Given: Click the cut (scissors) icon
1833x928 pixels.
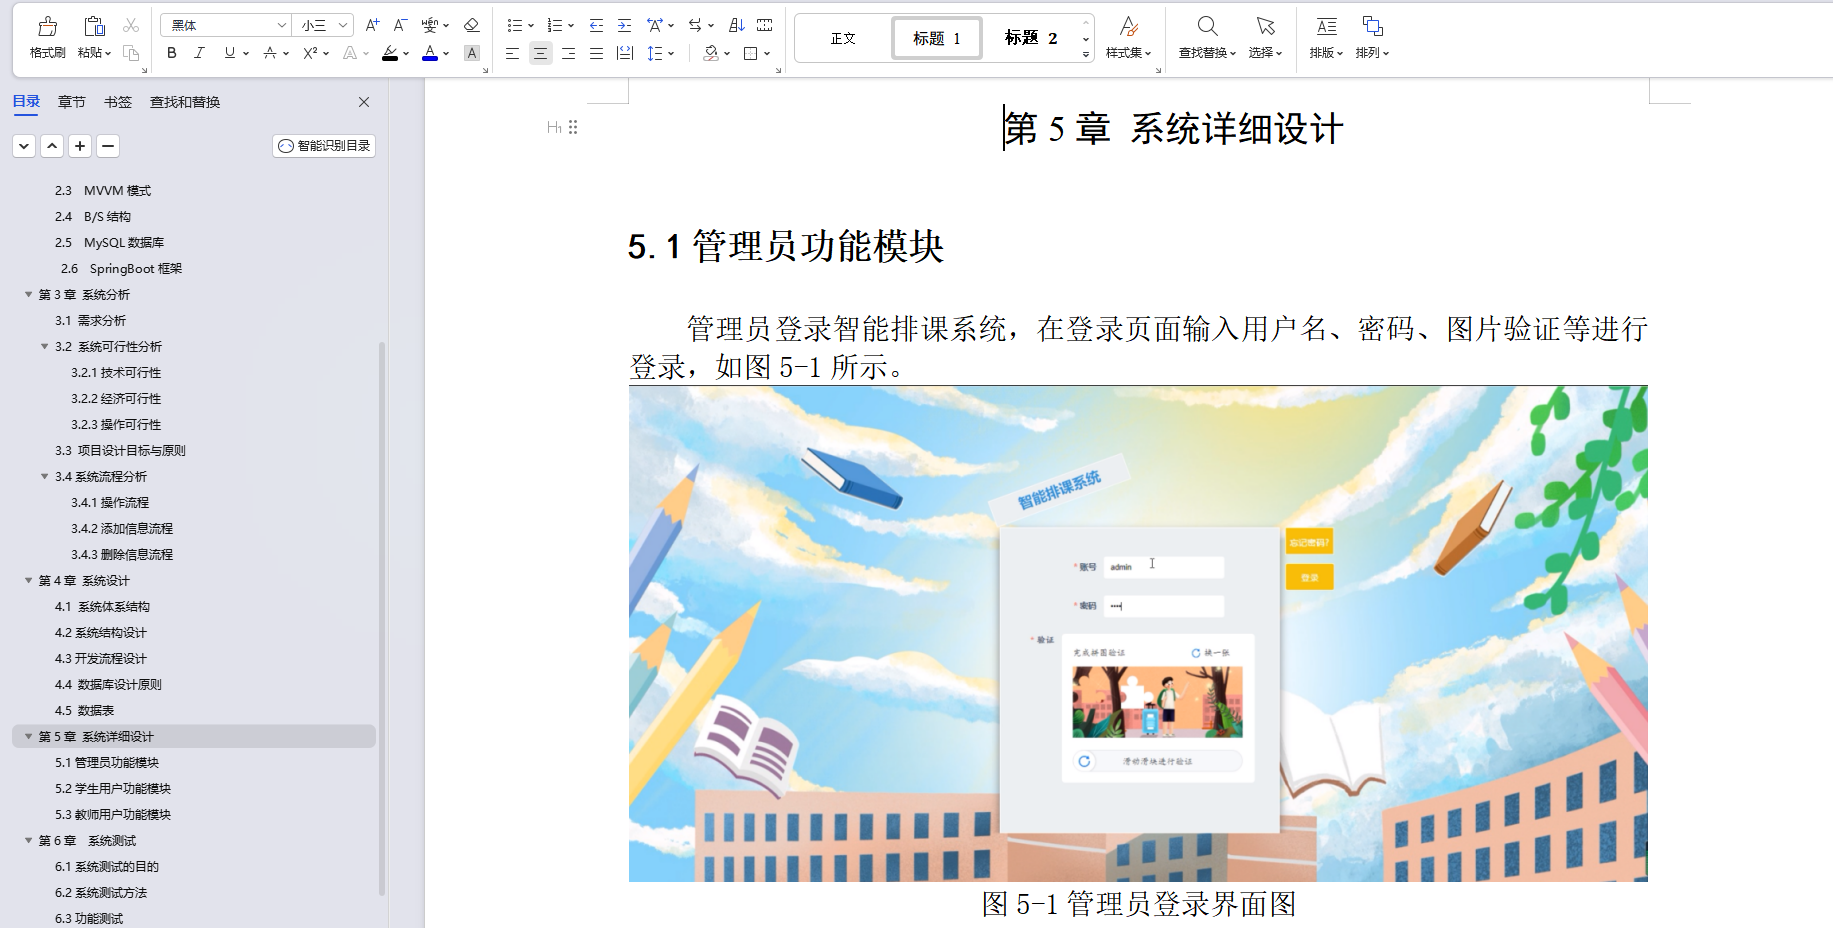Looking at the screenshot, I should point(130,23).
